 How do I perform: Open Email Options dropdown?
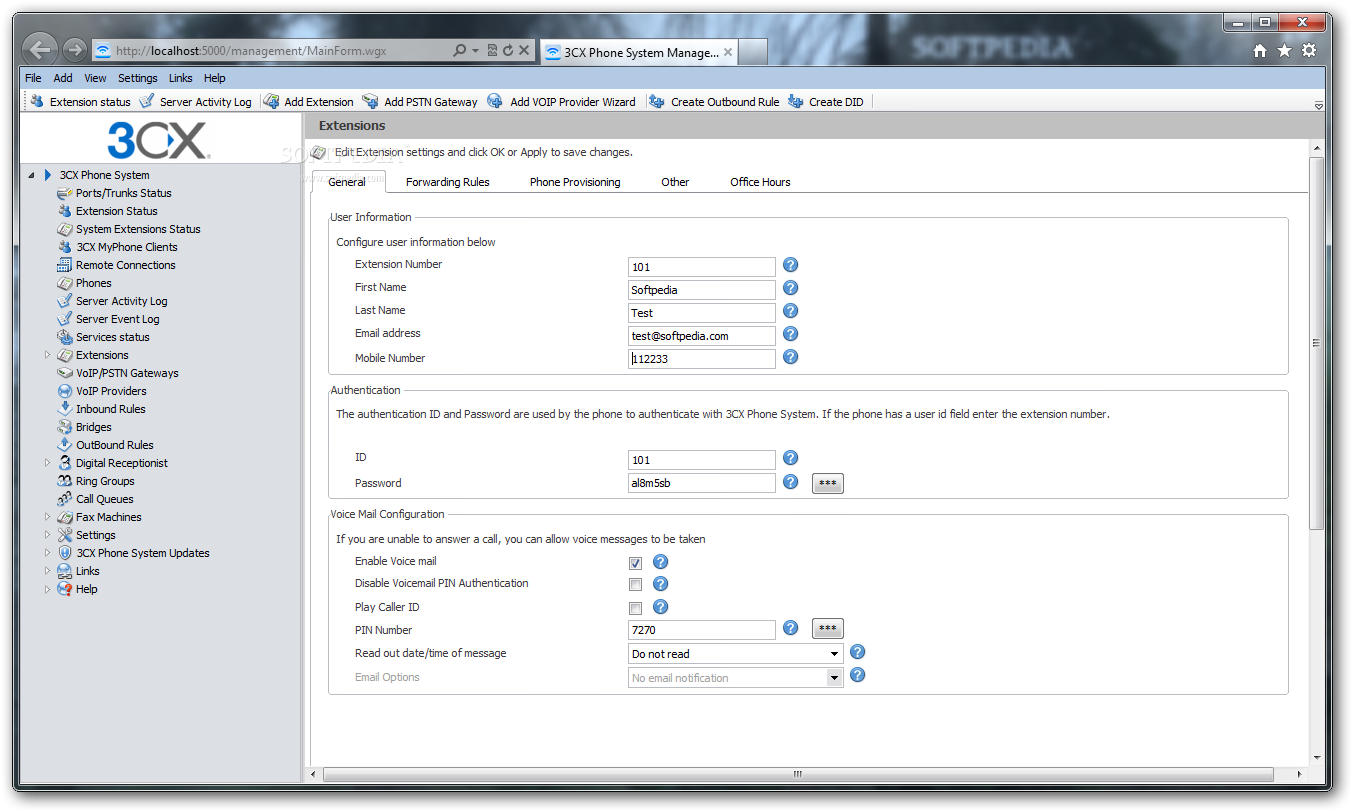coord(735,678)
